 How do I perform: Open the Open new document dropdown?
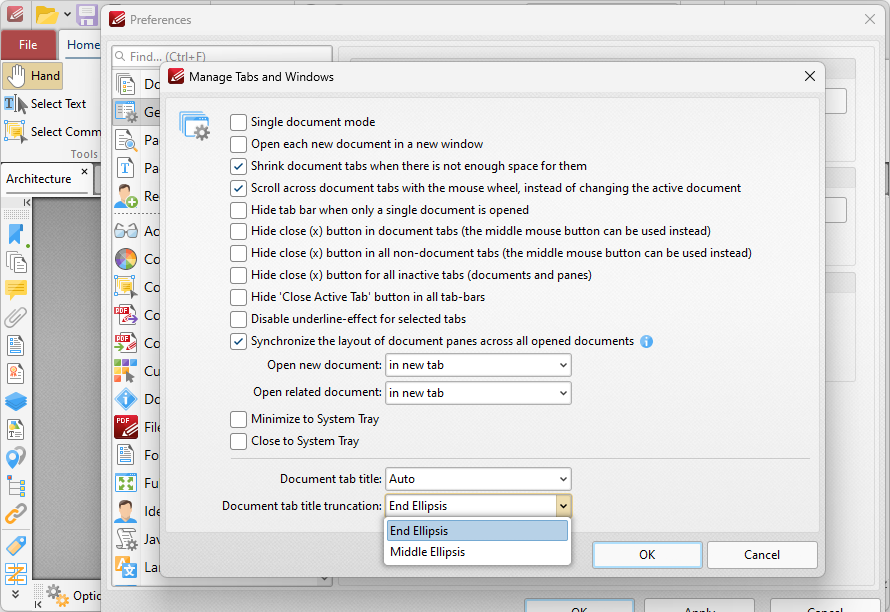[477, 365]
